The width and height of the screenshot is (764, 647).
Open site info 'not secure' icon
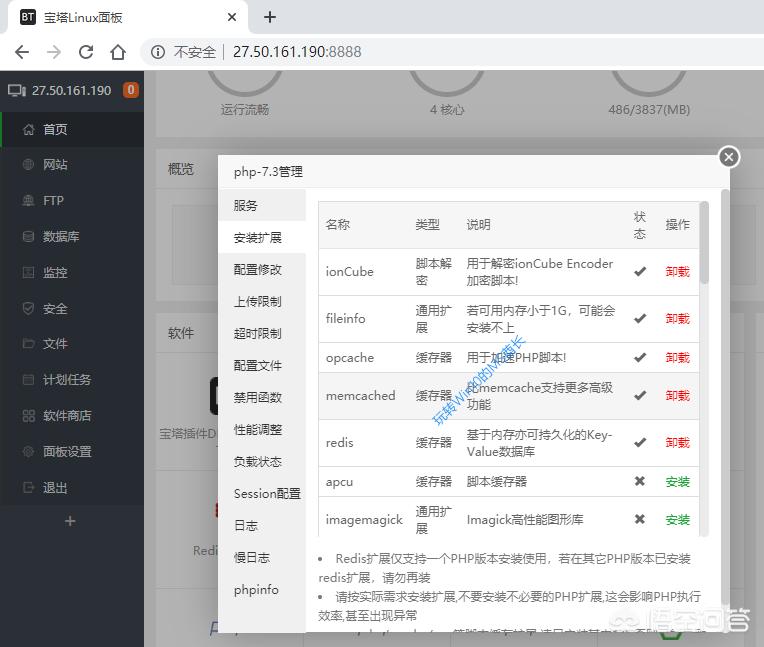(157, 52)
